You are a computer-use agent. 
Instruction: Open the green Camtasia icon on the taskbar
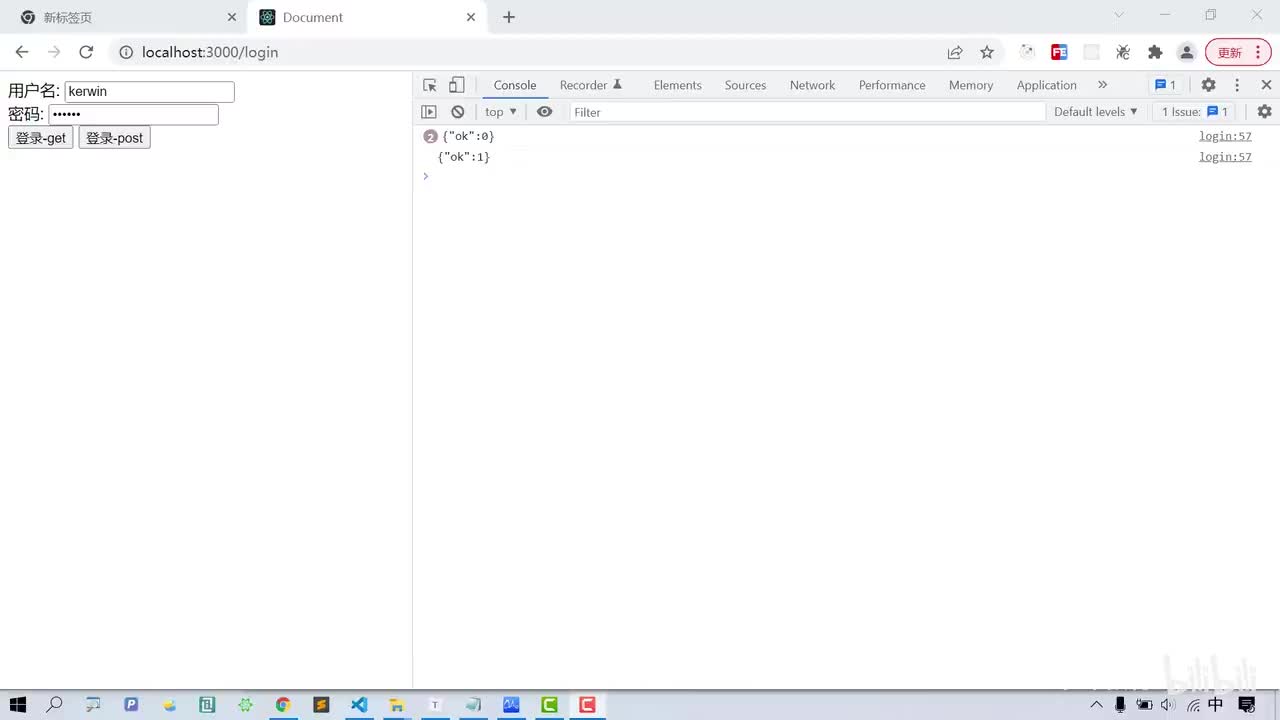(549, 705)
